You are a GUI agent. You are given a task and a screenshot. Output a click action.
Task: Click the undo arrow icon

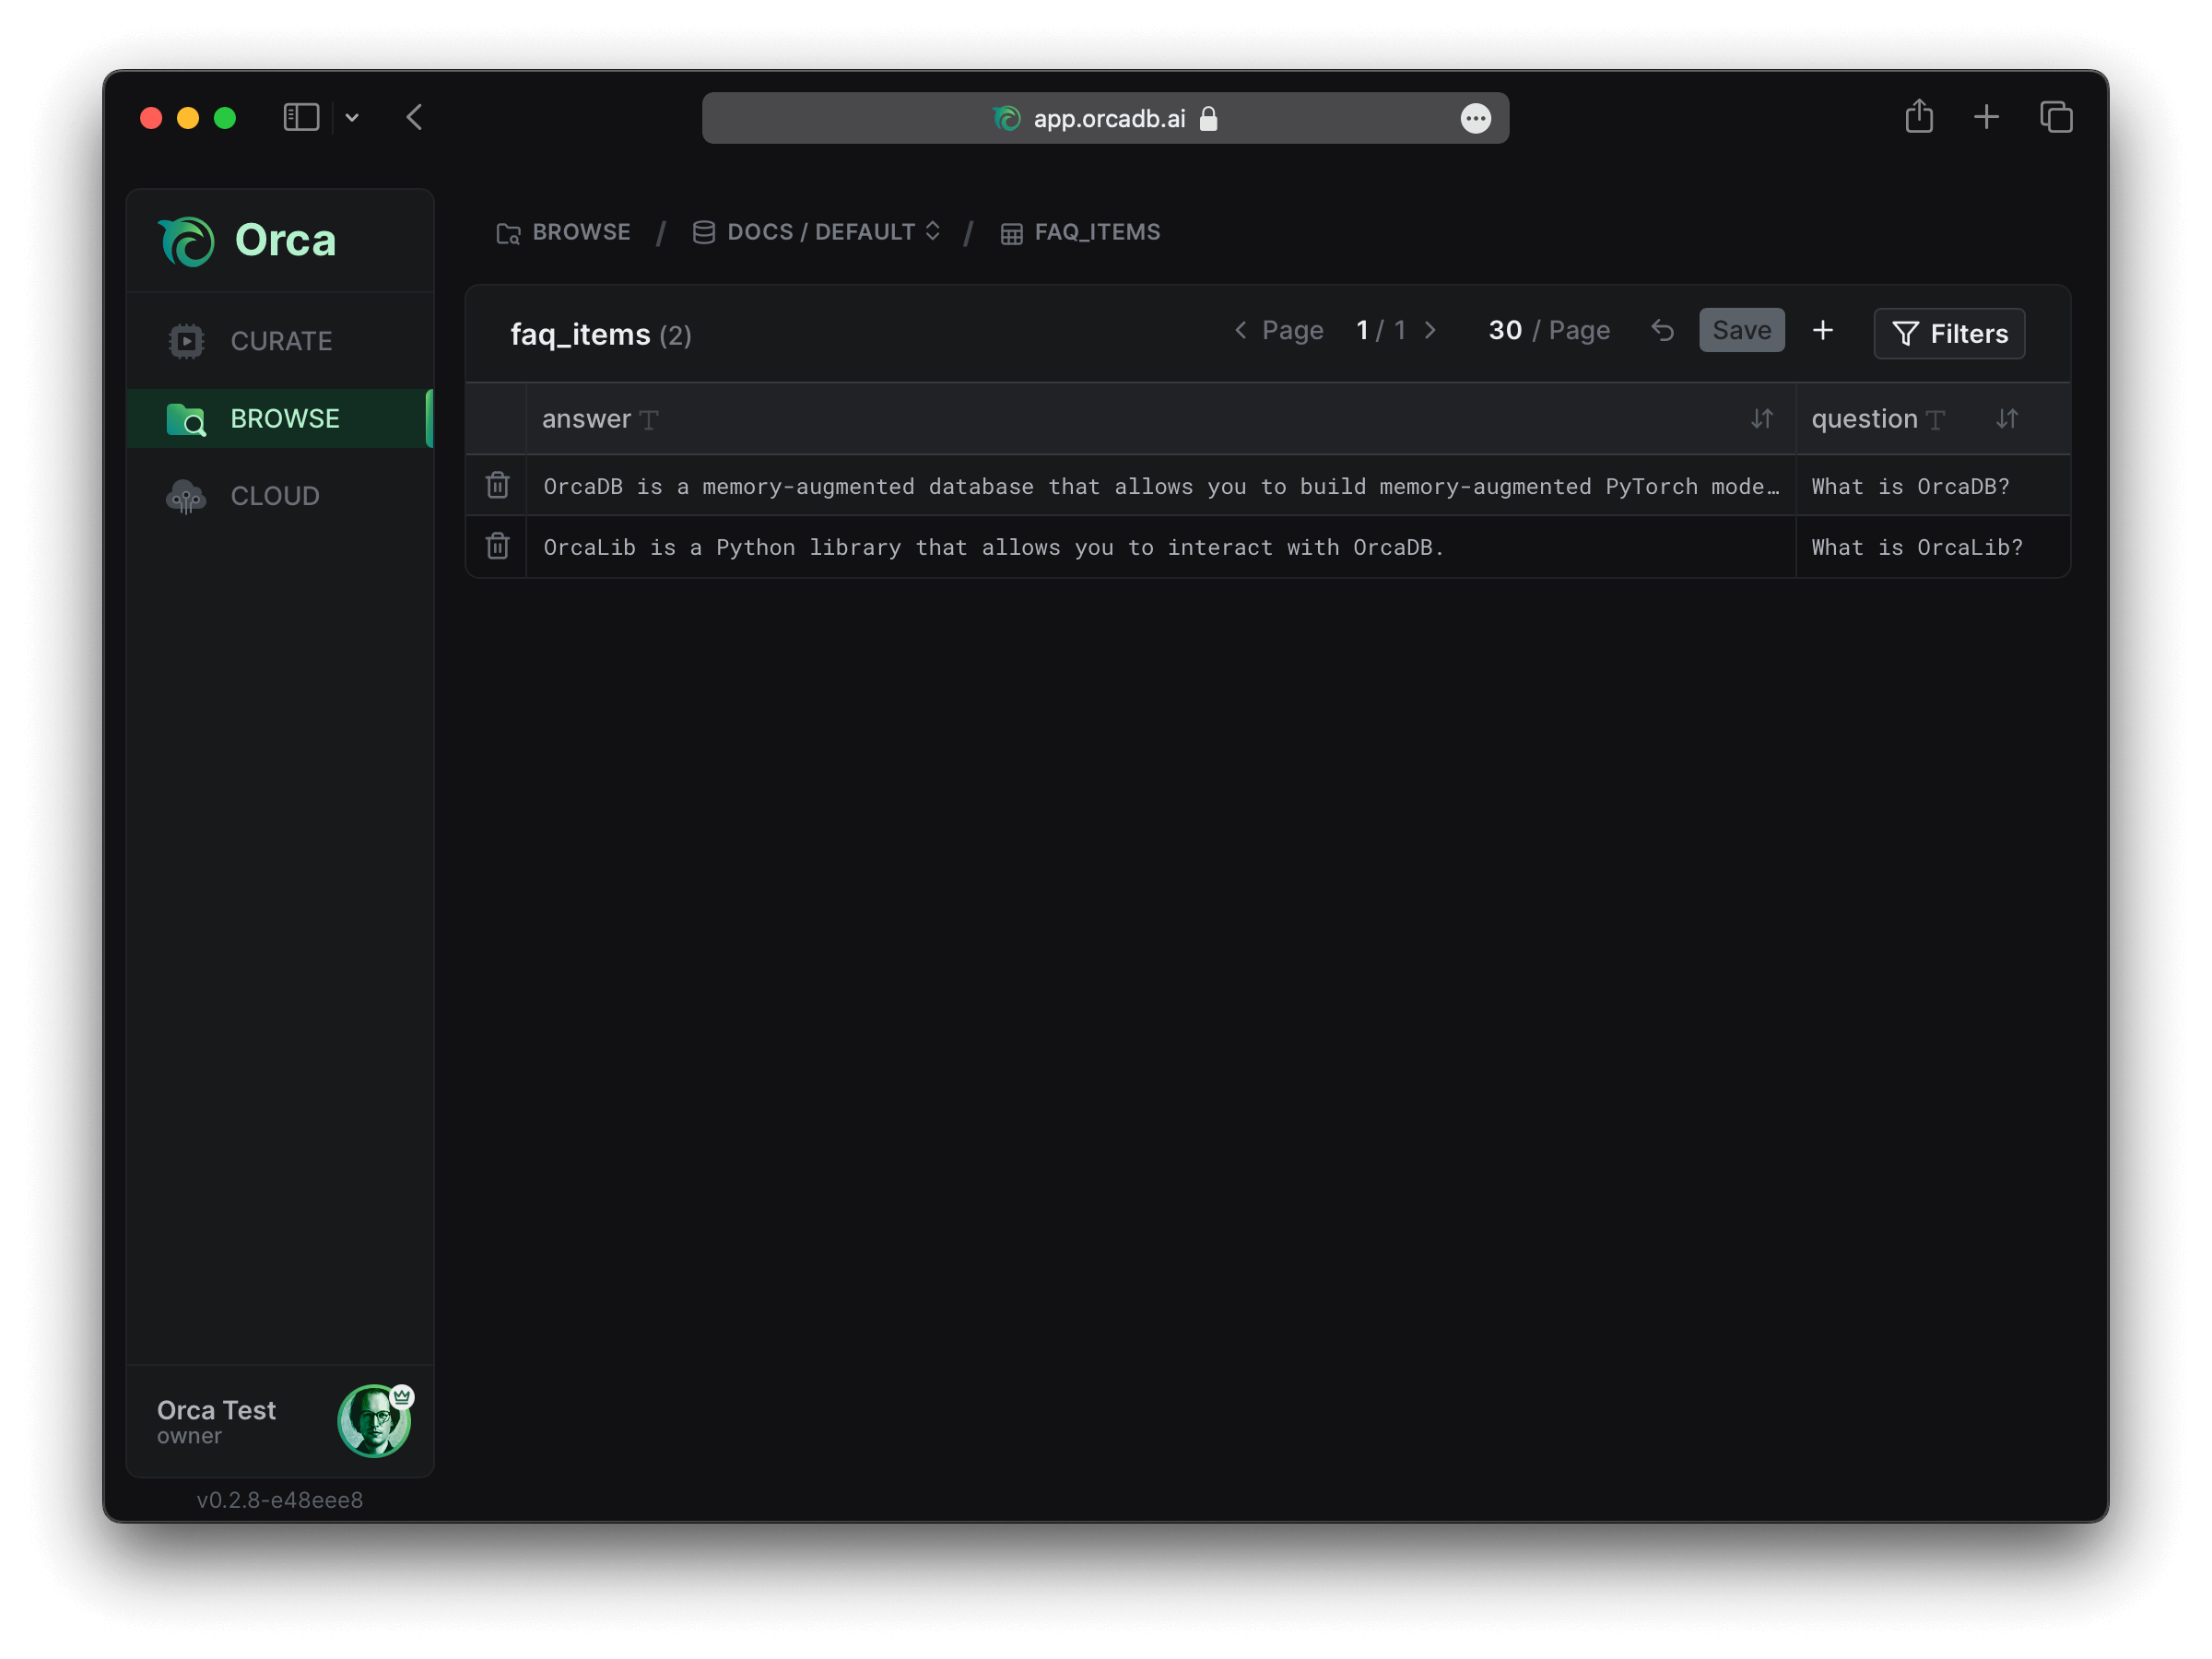click(x=1662, y=331)
